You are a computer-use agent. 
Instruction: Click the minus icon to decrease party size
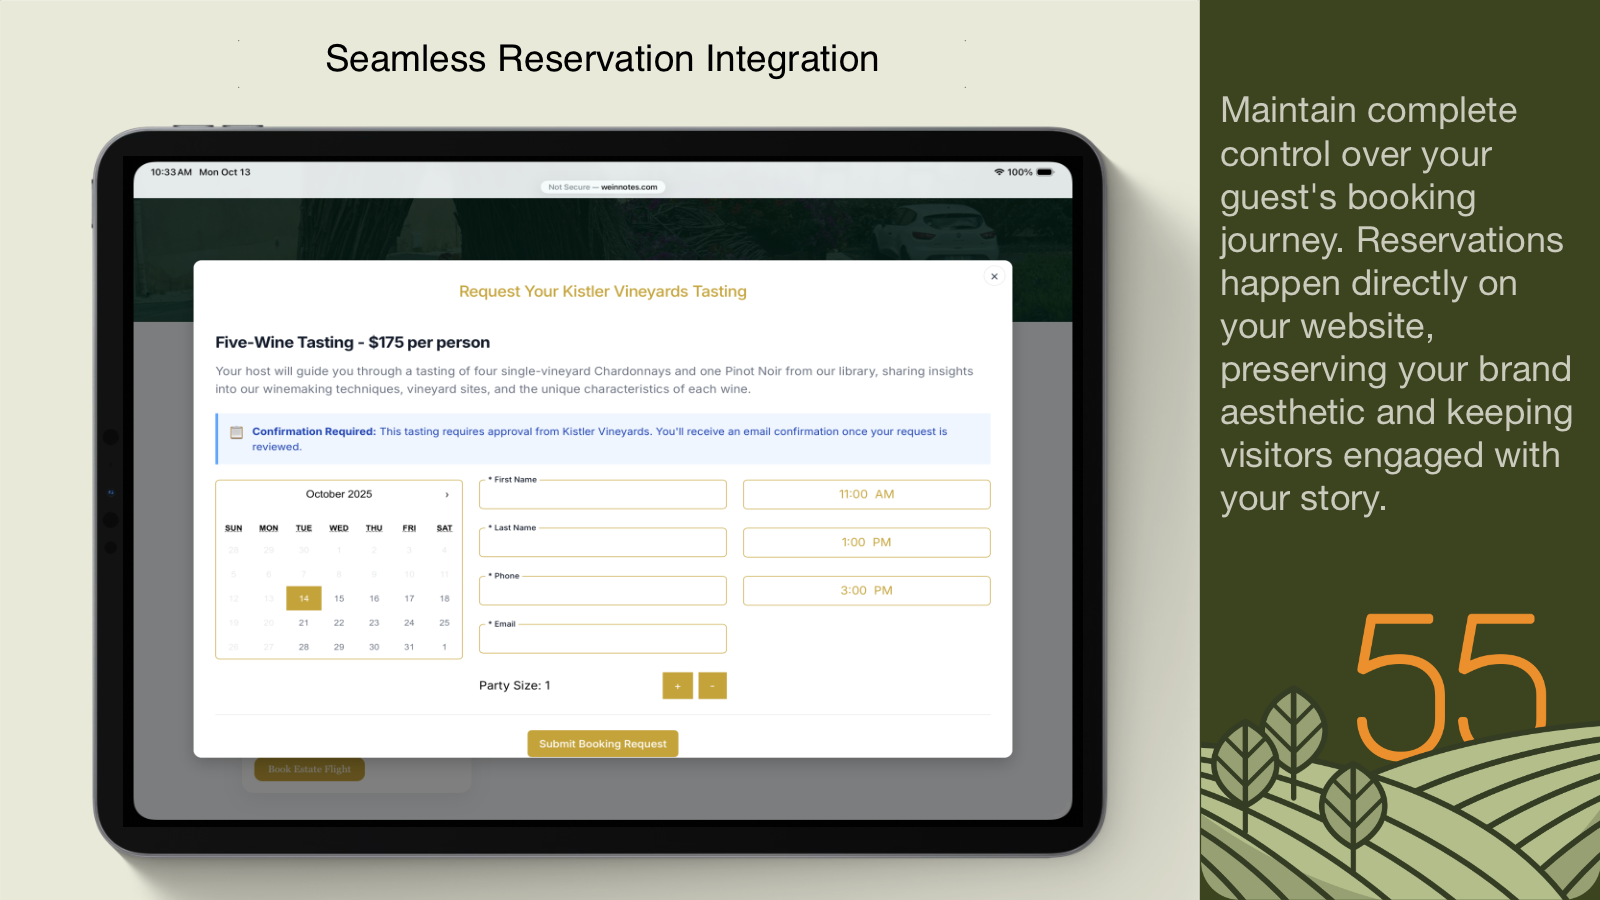point(711,686)
